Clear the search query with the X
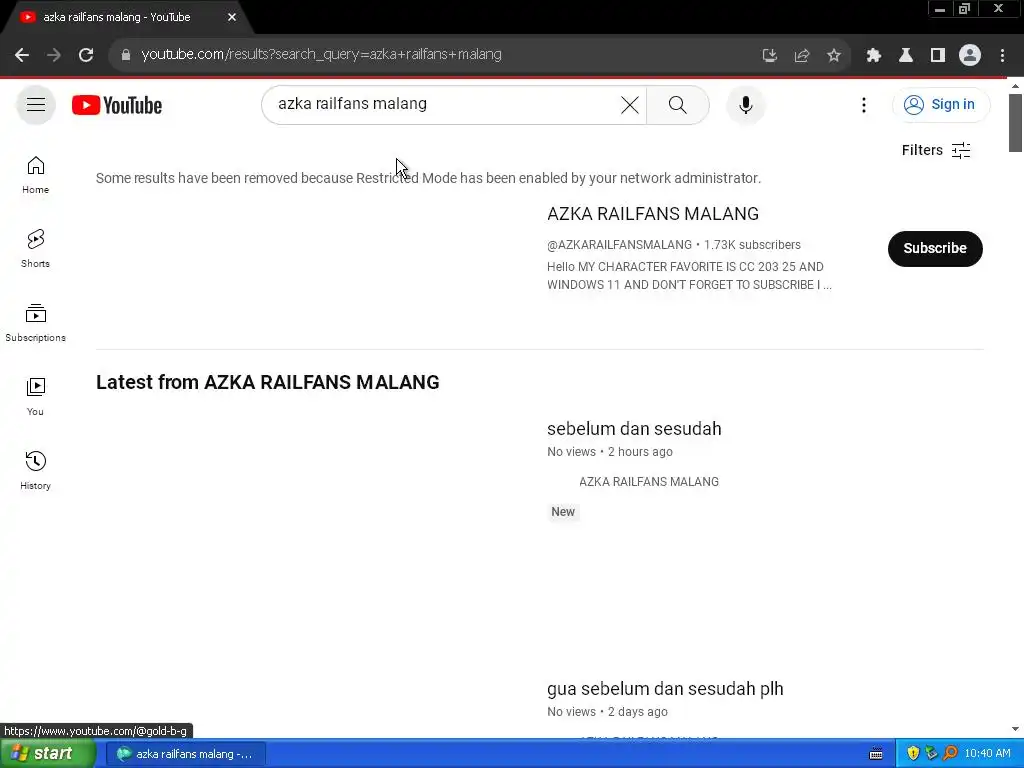The image size is (1024, 768). [630, 104]
